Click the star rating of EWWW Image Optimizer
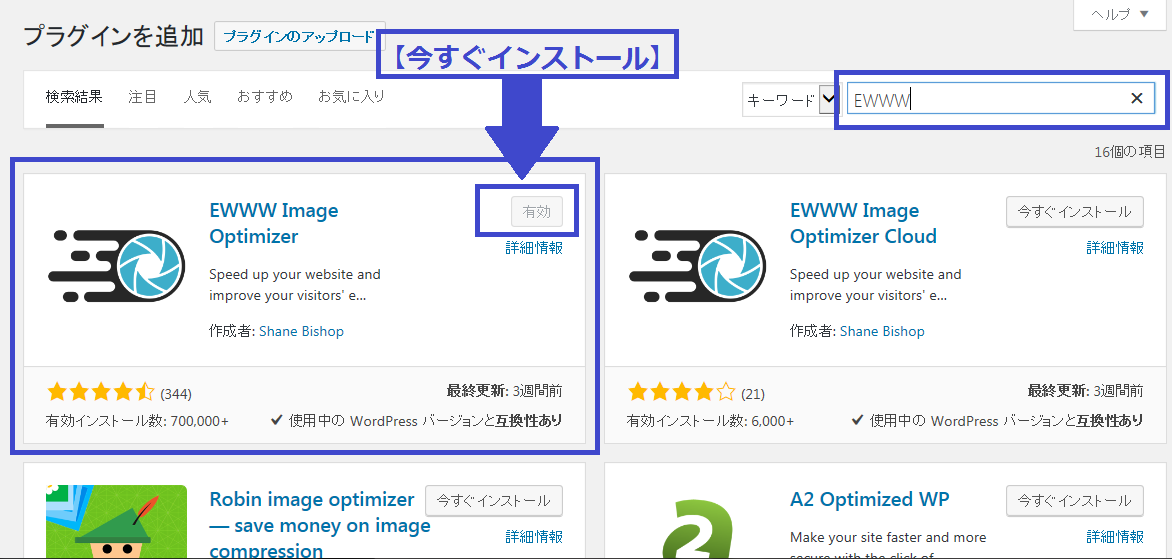The height and width of the screenshot is (559, 1172). (x=100, y=392)
